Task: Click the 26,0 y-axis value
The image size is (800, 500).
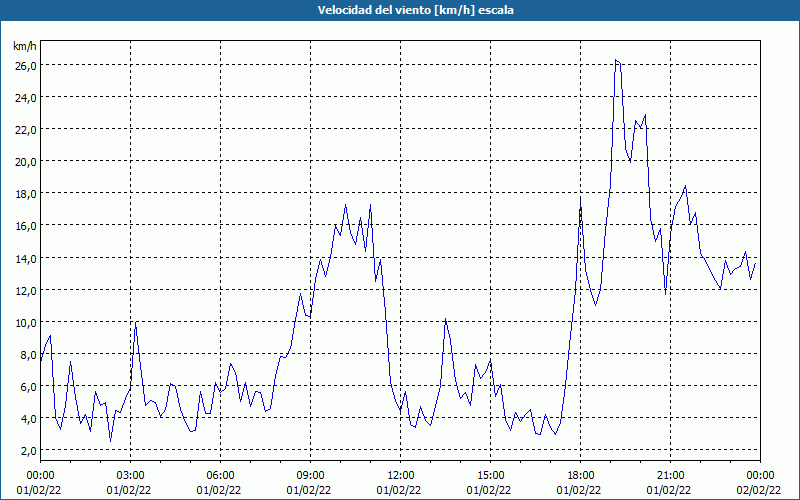Action: pyautogui.click(x=25, y=66)
